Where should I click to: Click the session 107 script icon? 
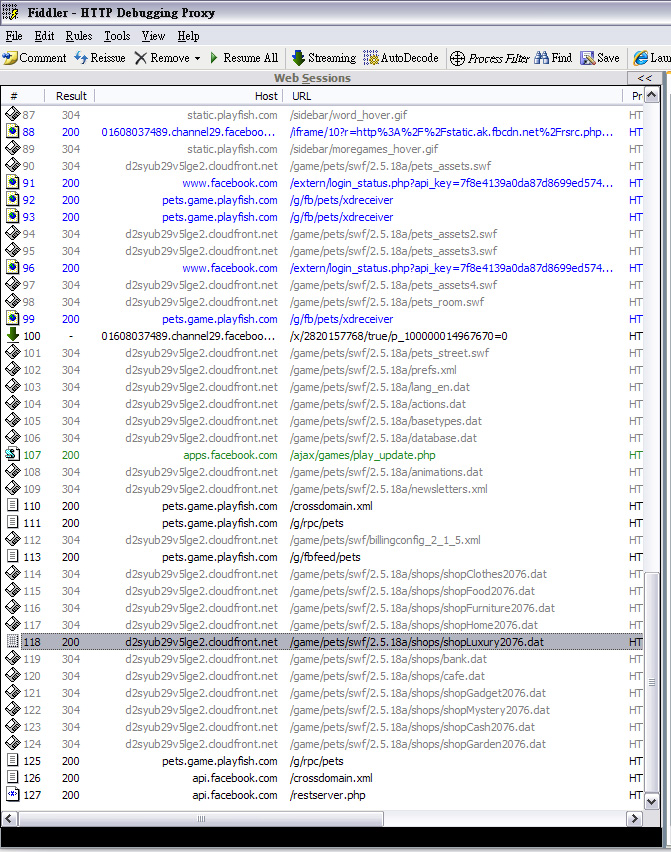click(x=12, y=454)
